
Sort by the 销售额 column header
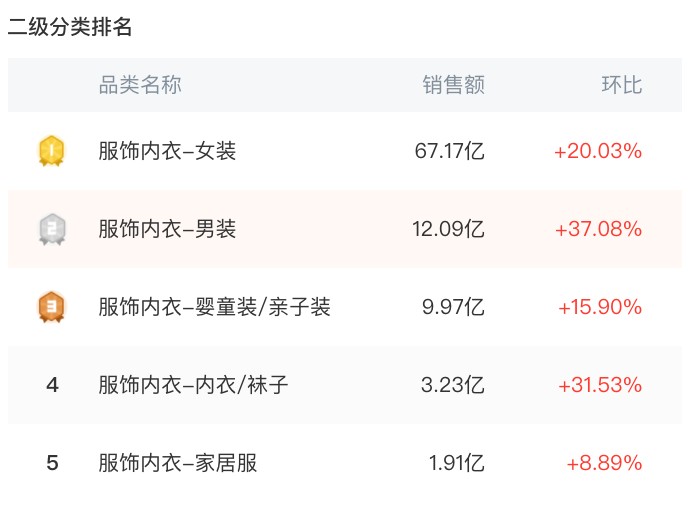tap(454, 85)
